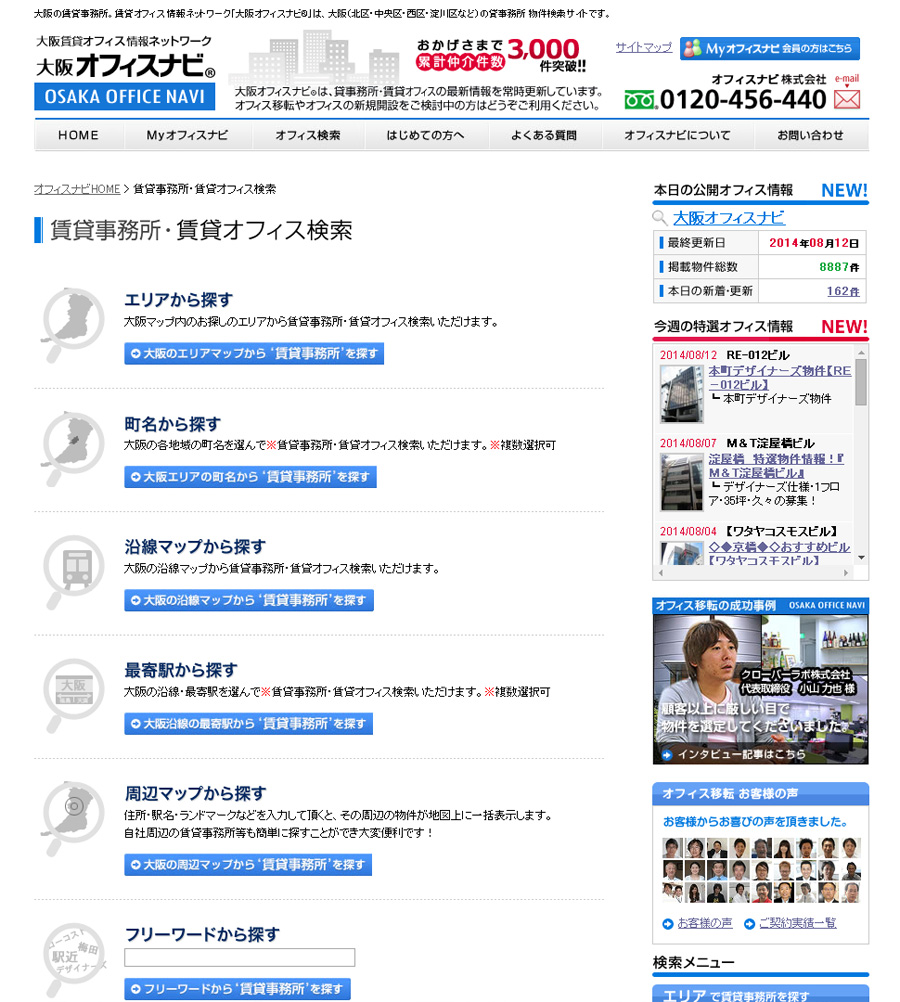The image size is (900, 1002).
Task: Open the office relocation success story banner
Action: [x=760, y=681]
